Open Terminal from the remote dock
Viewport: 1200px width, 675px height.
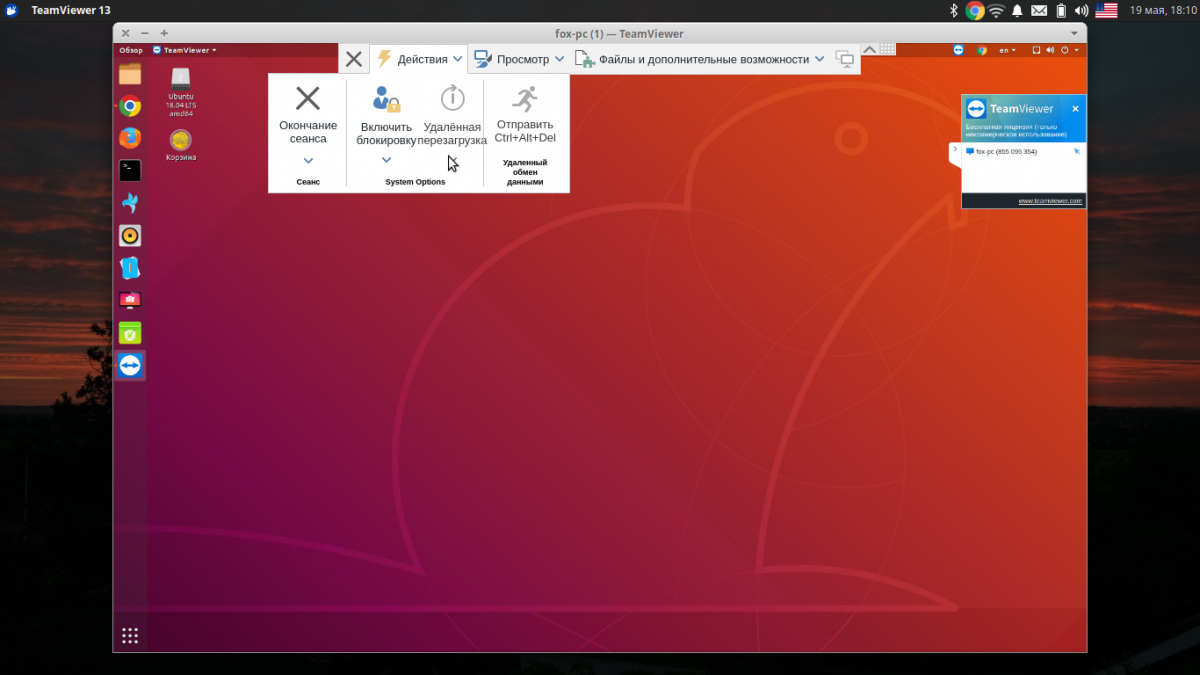pos(130,170)
